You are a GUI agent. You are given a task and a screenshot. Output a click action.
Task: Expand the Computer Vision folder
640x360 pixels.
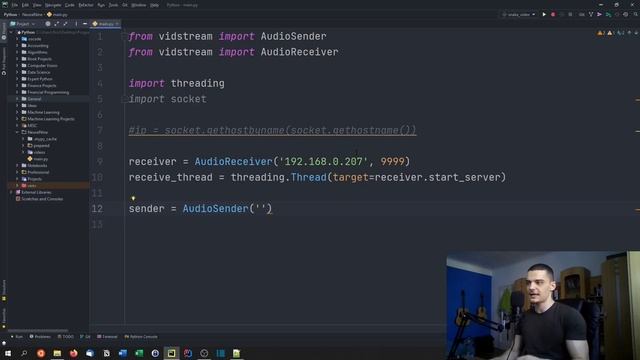(17, 66)
